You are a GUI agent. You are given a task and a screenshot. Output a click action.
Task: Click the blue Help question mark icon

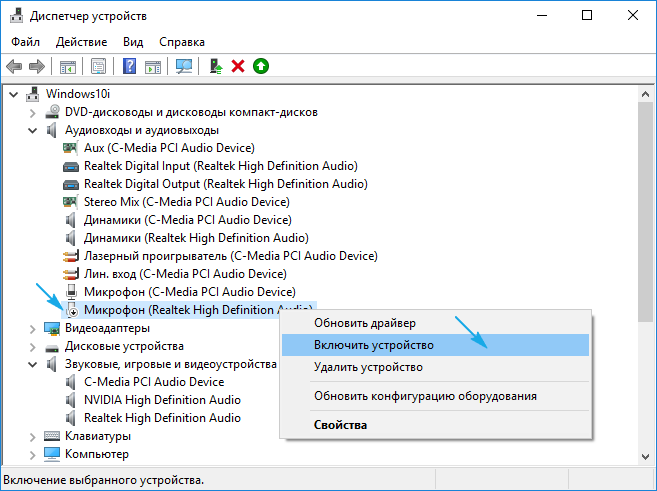pos(129,66)
